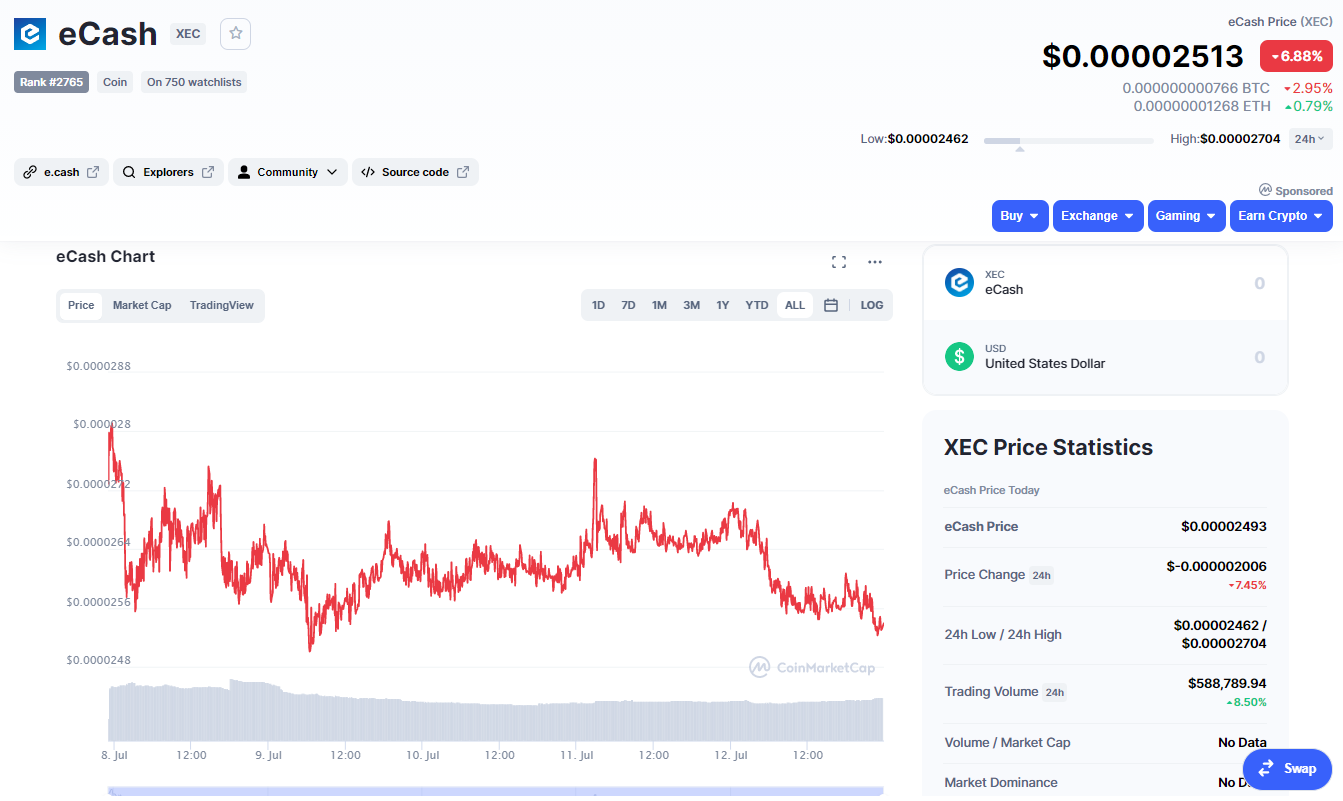This screenshot has width=1343, height=801.
Task: Click the Swap floating button
Action: click(x=1288, y=769)
